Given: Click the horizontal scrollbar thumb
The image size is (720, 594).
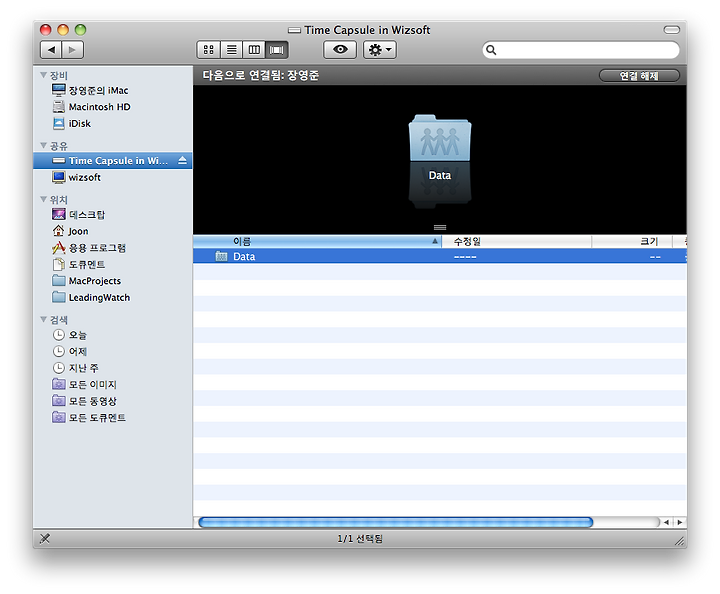Looking at the screenshot, I should [396, 522].
